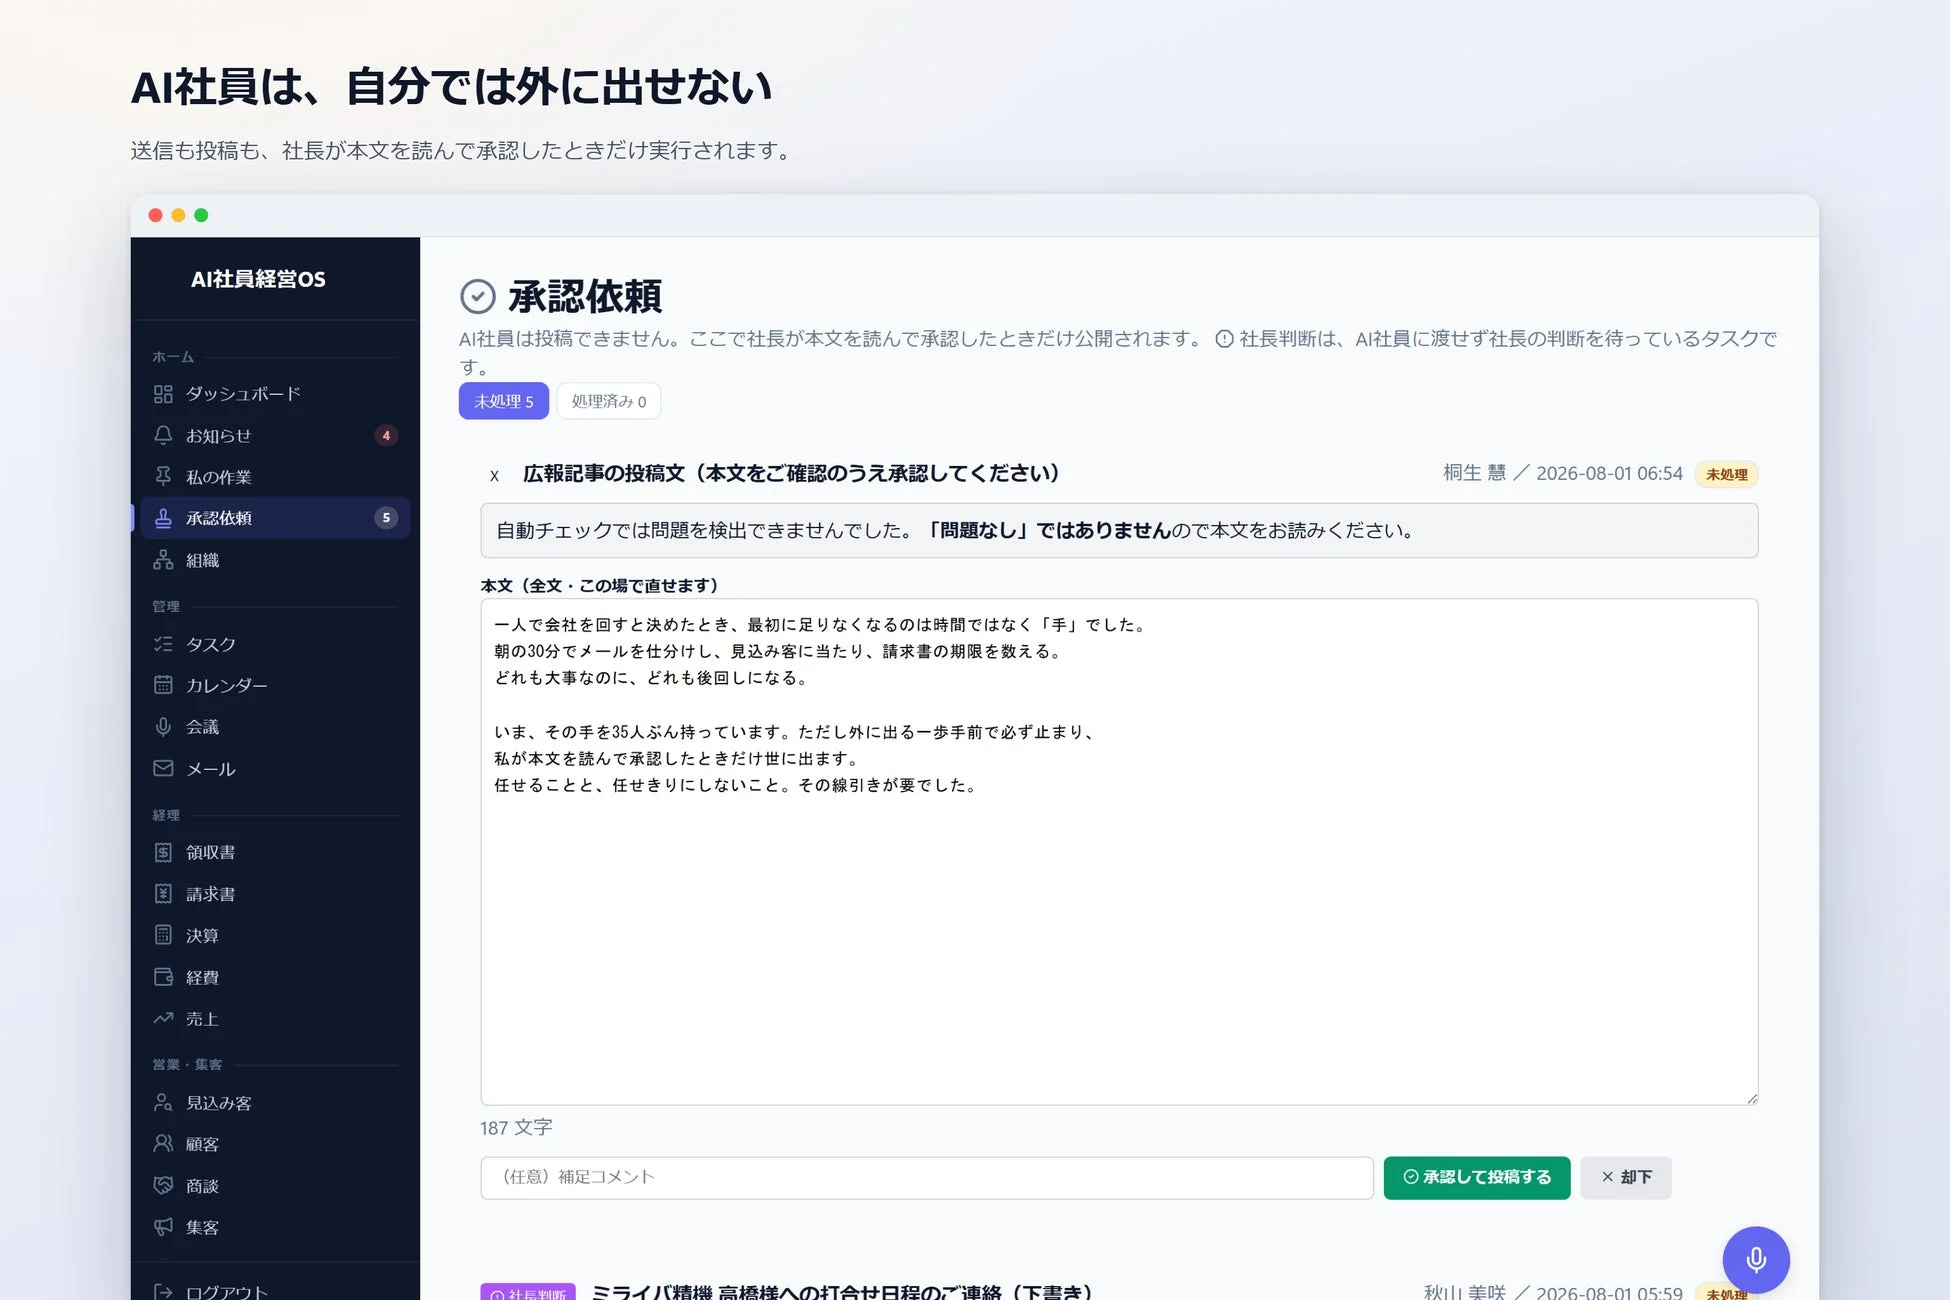Image resolution: width=1950 pixels, height=1300 pixels.
Task: Click the ログアウト label
Action: click(227, 1291)
